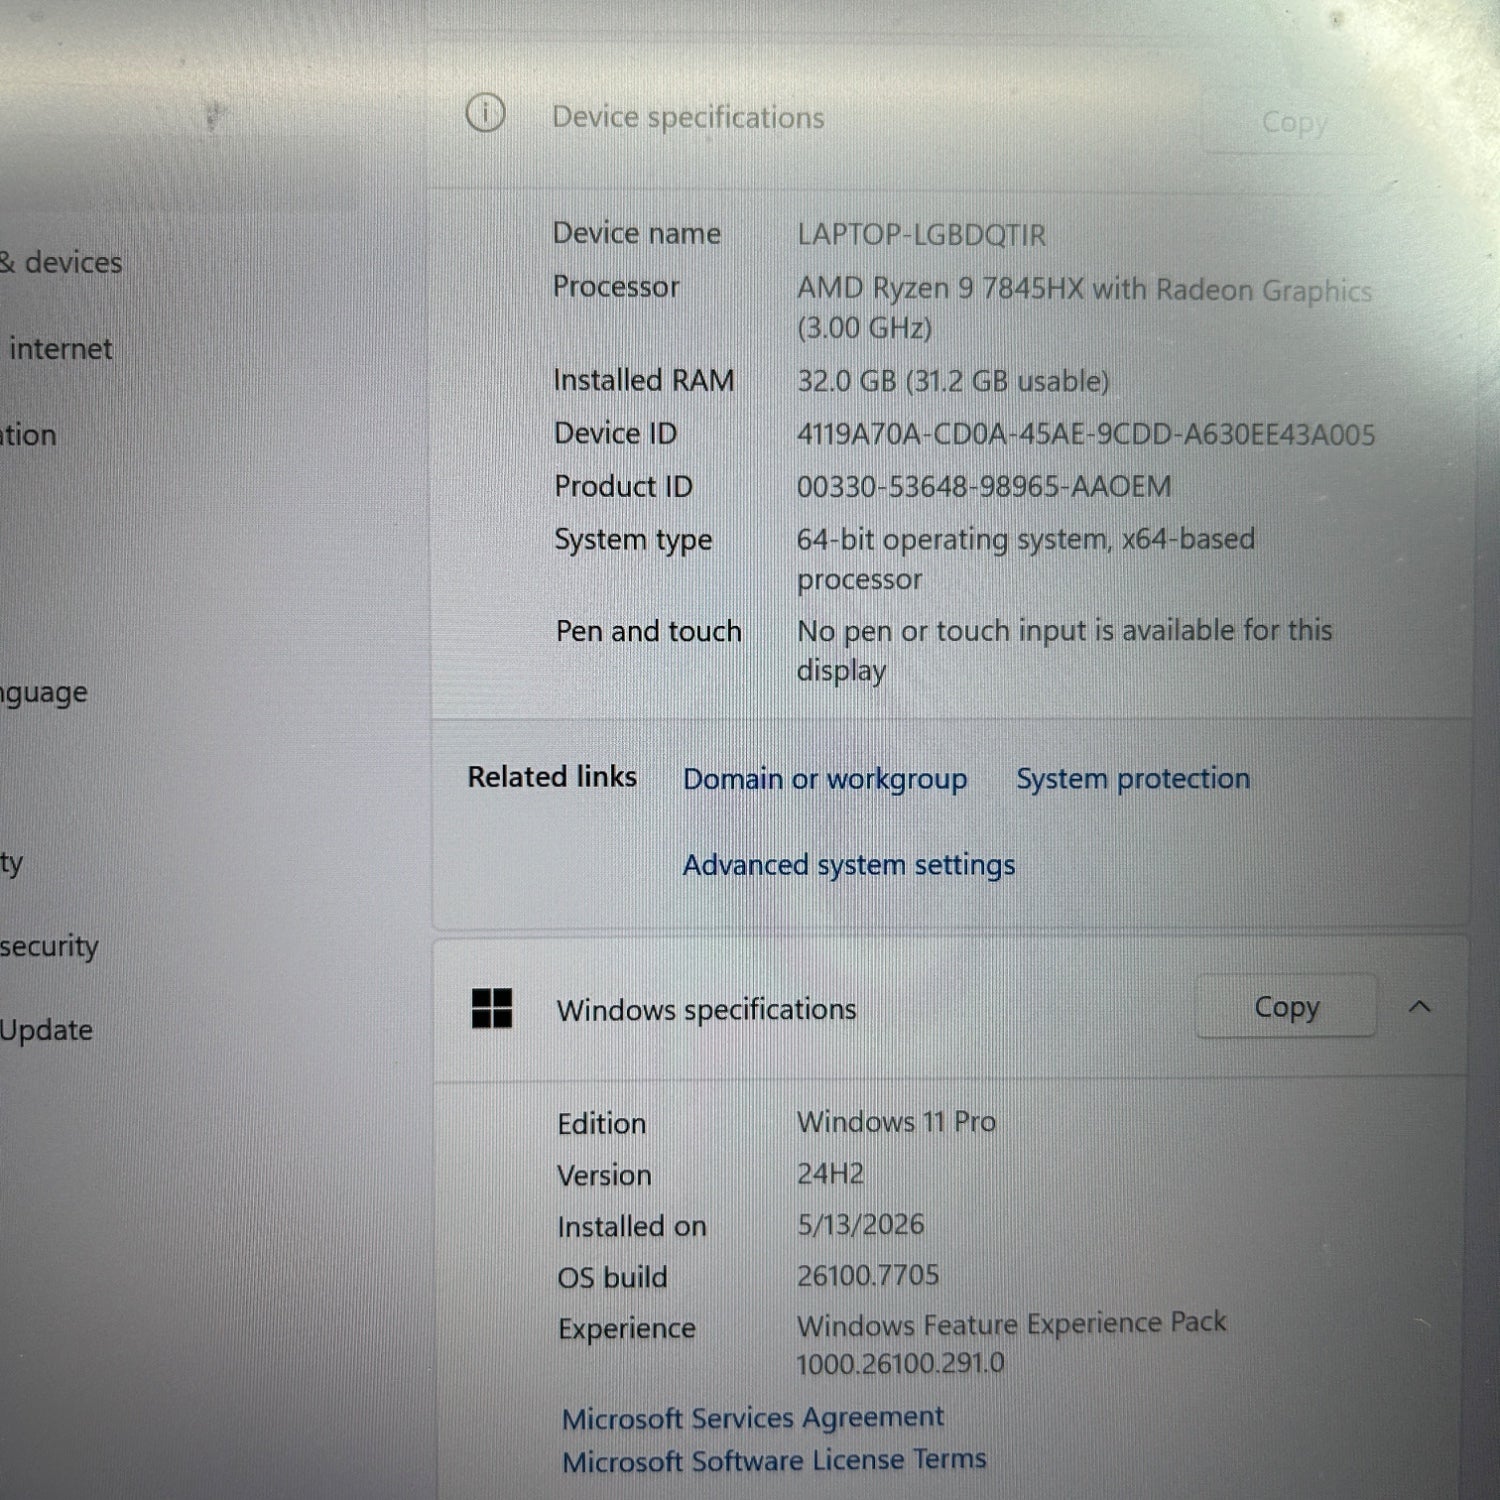The width and height of the screenshot is (1500, 1500).
Task: Click the Windows logo icon beside Windows specifications
Action: pos(492,1008)
